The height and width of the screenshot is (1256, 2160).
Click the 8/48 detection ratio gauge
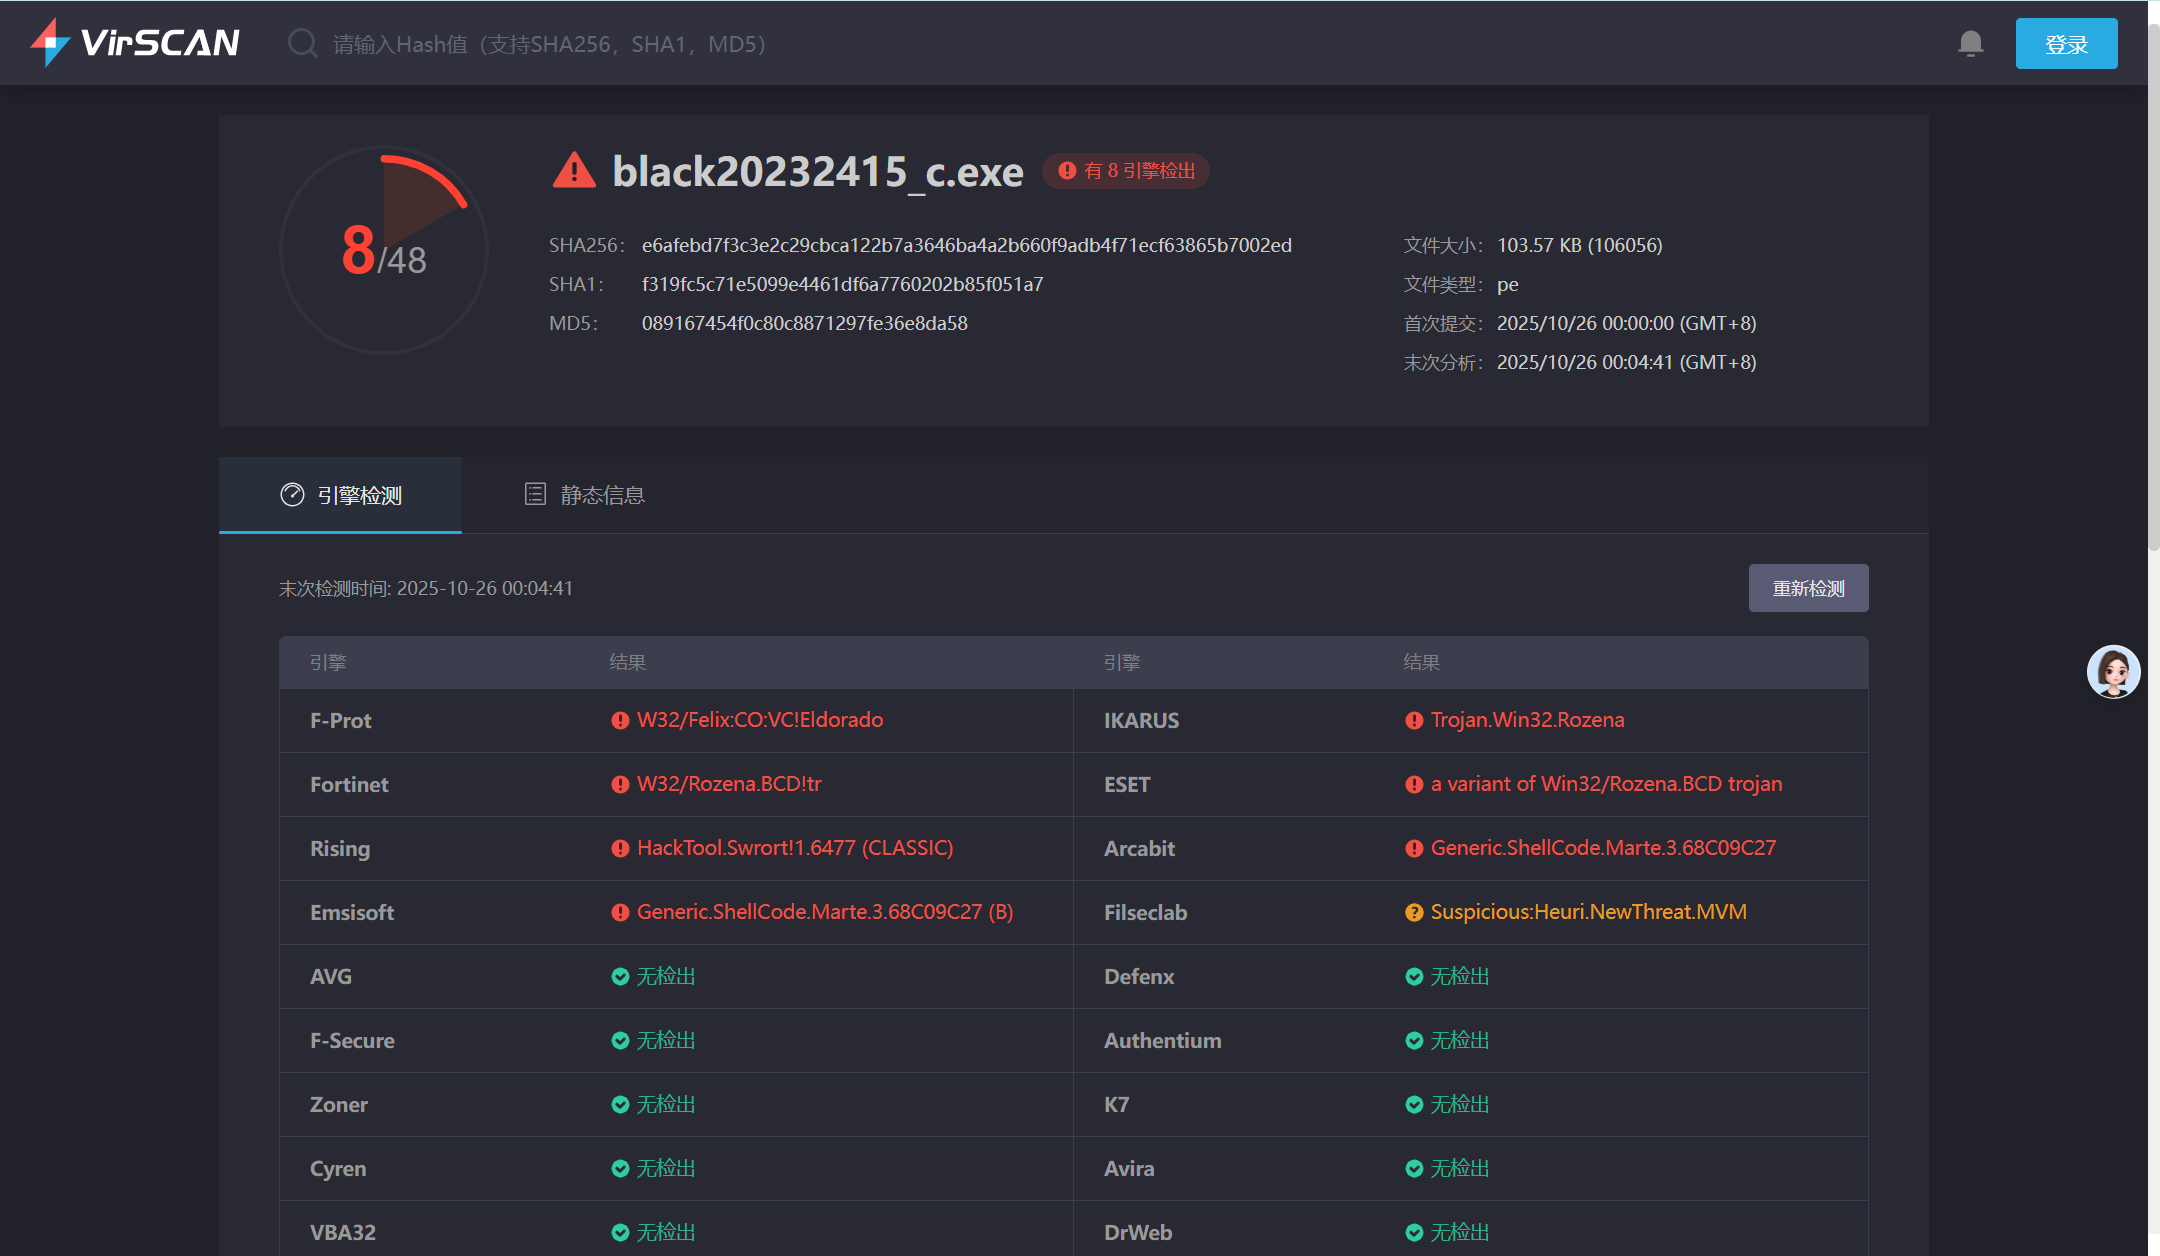(384, 250)
